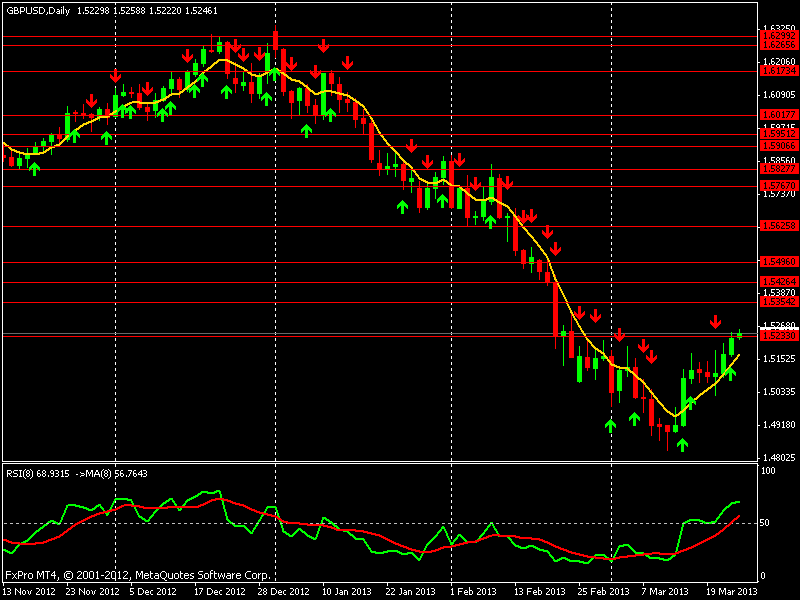Viewport: 800px width, 600px height.
Task: Select the 1.56258 price level label
Action: click(779, 226)
